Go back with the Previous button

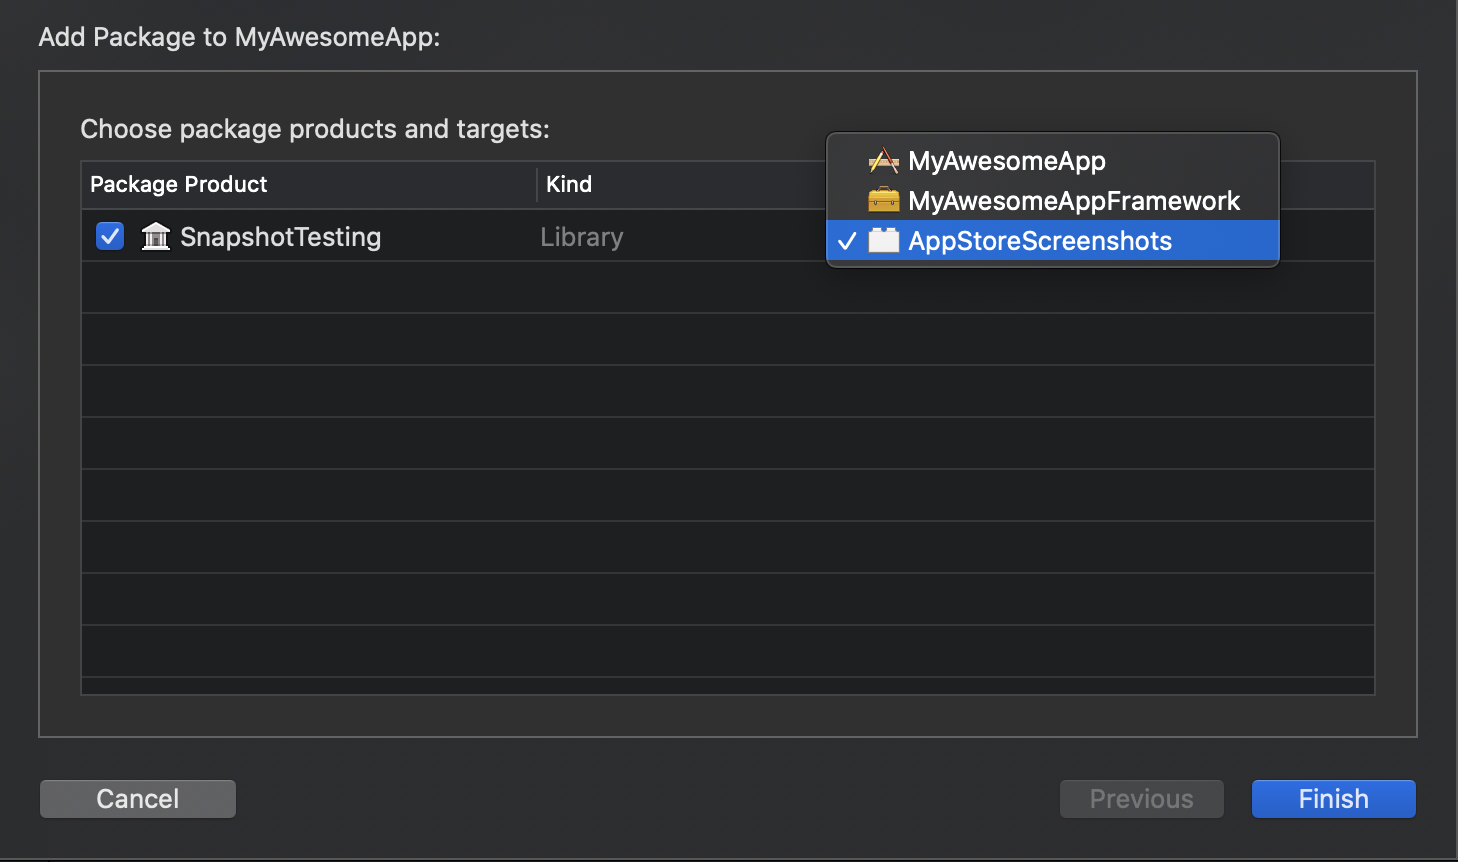(x=1141, y=799)
